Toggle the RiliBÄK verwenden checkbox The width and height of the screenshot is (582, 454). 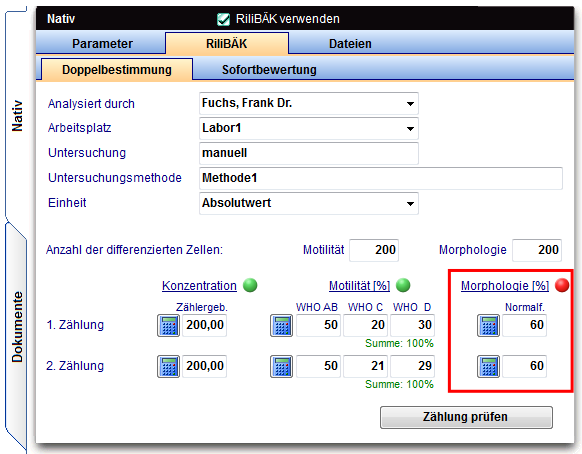(x=223, y=19)
